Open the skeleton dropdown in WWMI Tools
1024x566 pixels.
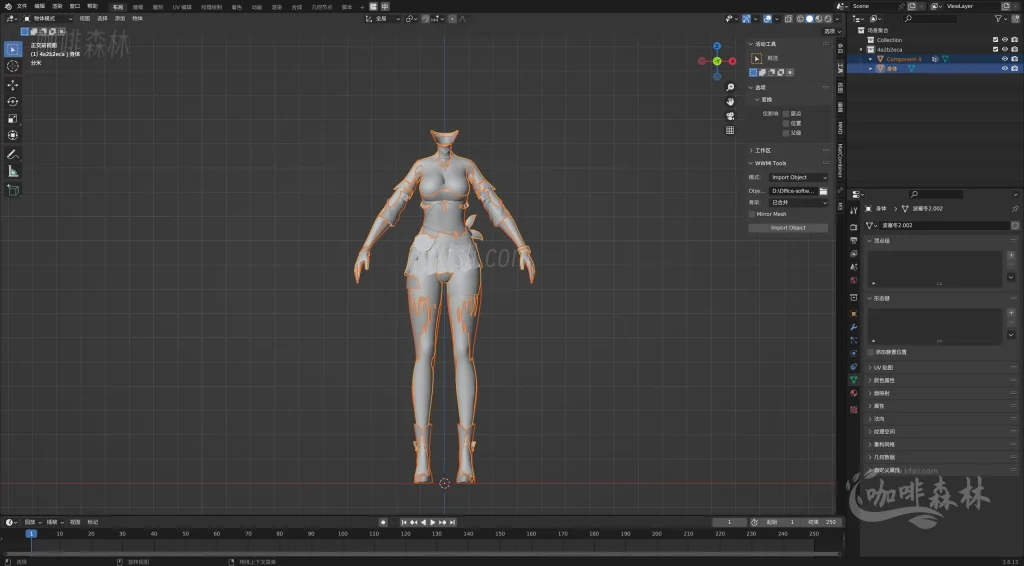click(x=799, y=202)
